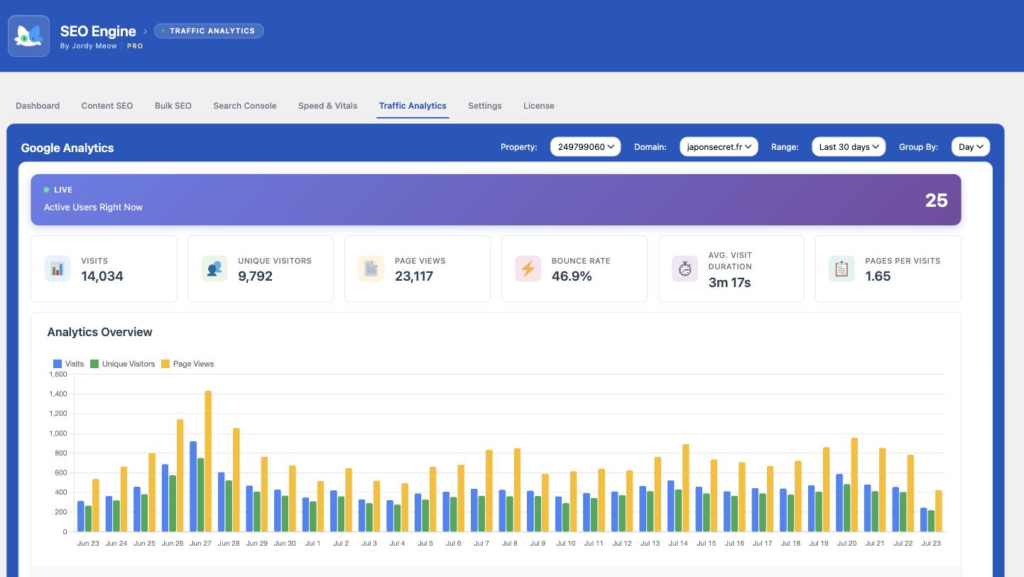Click the tallest Page Views bar on Jun 27
This screenshot has height=577, width=1024.
pos(208,461)
